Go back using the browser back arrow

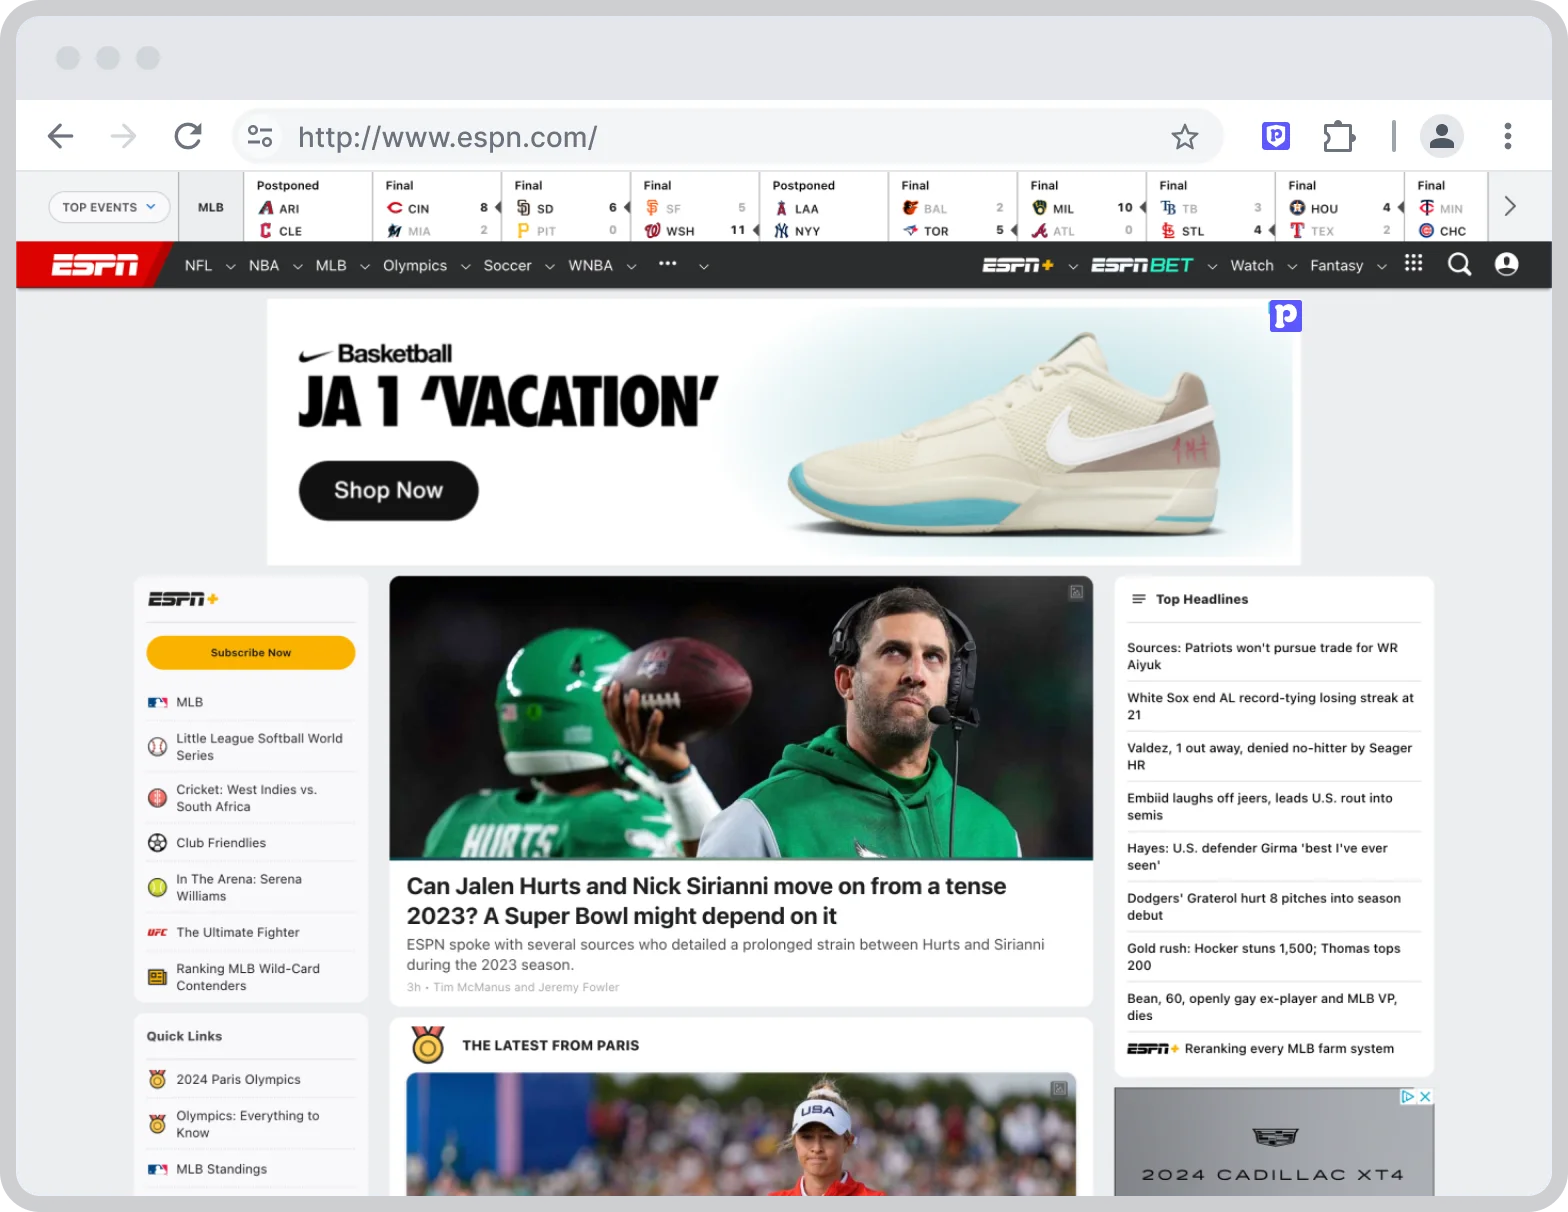(61, 136)
